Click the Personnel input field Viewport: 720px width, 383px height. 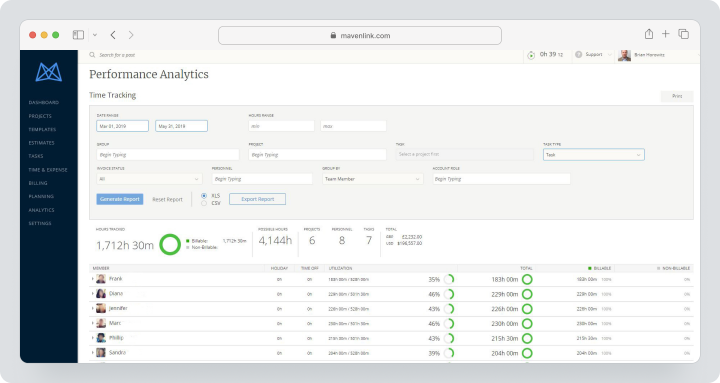262,179
